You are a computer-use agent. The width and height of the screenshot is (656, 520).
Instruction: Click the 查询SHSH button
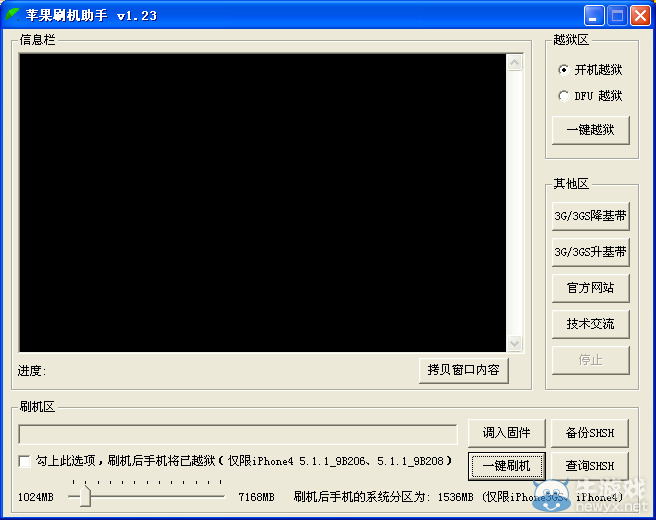590,466
